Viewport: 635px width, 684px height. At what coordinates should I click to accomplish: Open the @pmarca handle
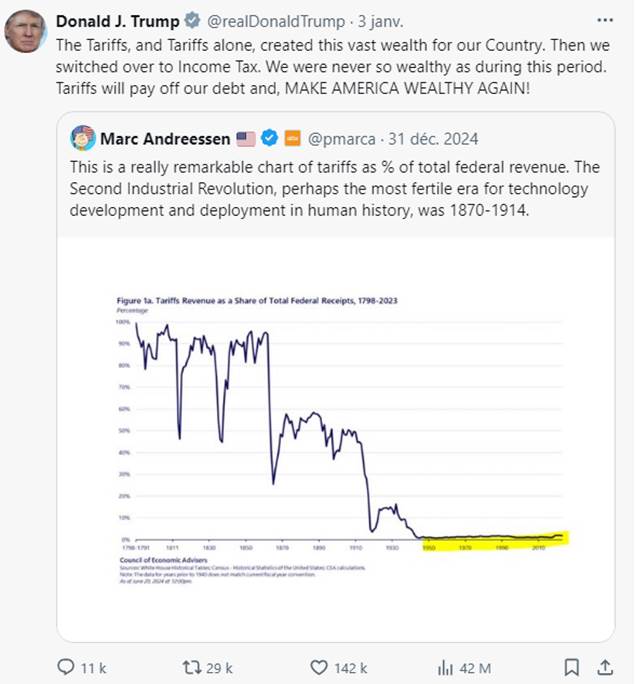pos(341,139)
